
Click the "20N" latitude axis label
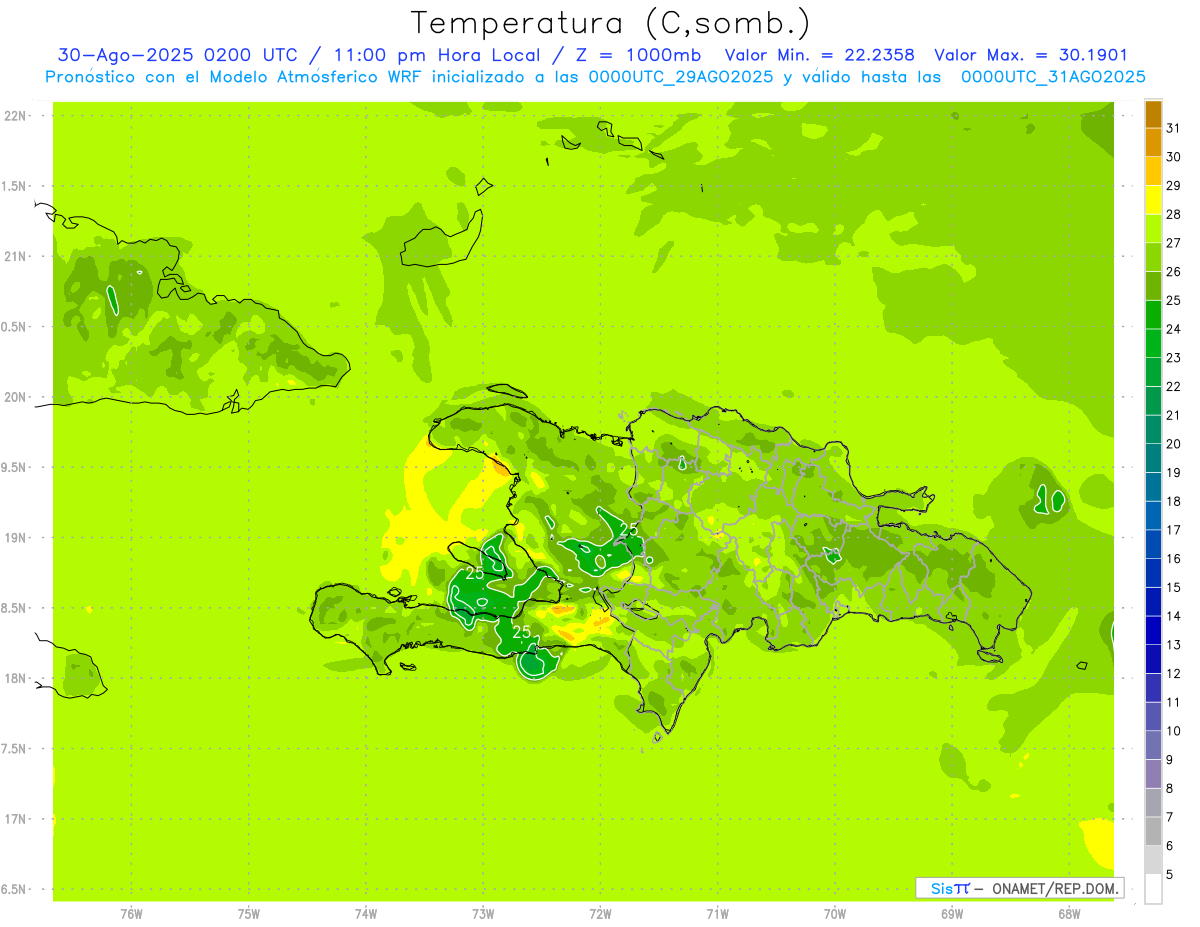point(16,397)
